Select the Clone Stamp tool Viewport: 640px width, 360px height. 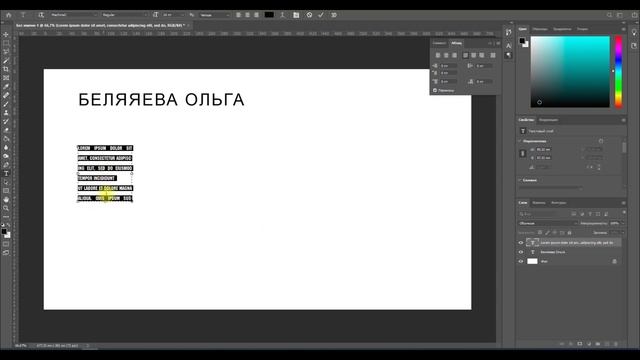(x=6, y=113)
